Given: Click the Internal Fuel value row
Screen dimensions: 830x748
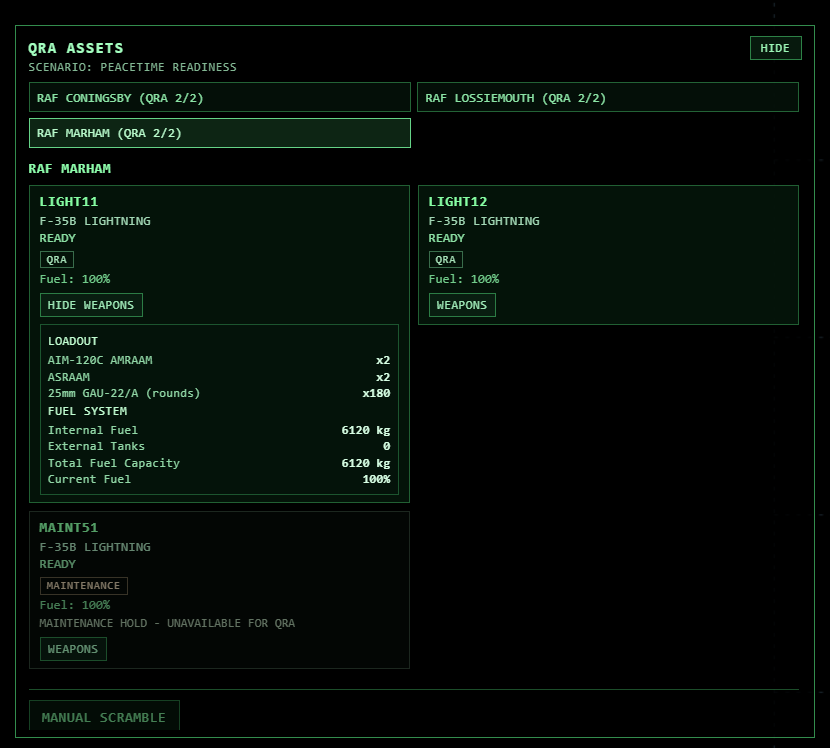Looking at the screenshot, I should point(219,430).
